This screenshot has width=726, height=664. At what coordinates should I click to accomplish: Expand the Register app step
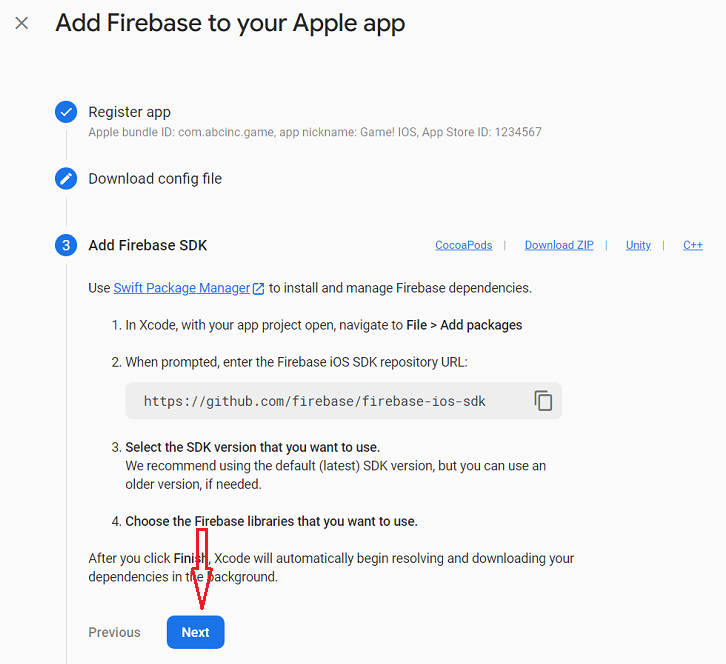129,112
